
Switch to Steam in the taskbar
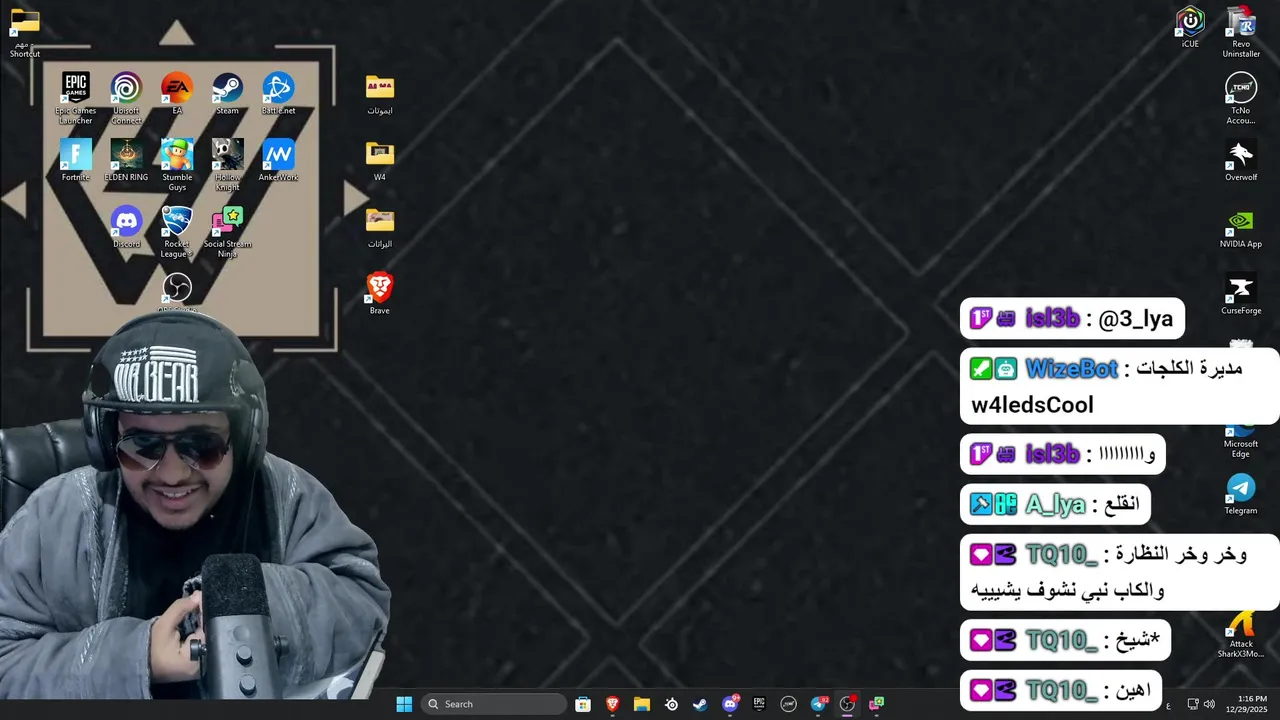700,704
